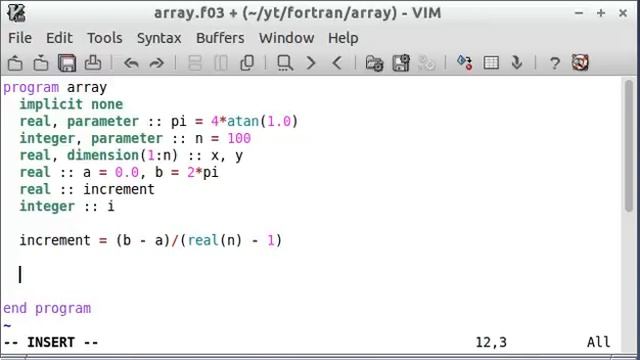Click the question mark Help icon
640x360 pixels.
pyautogui.click(x=554, y=64)
